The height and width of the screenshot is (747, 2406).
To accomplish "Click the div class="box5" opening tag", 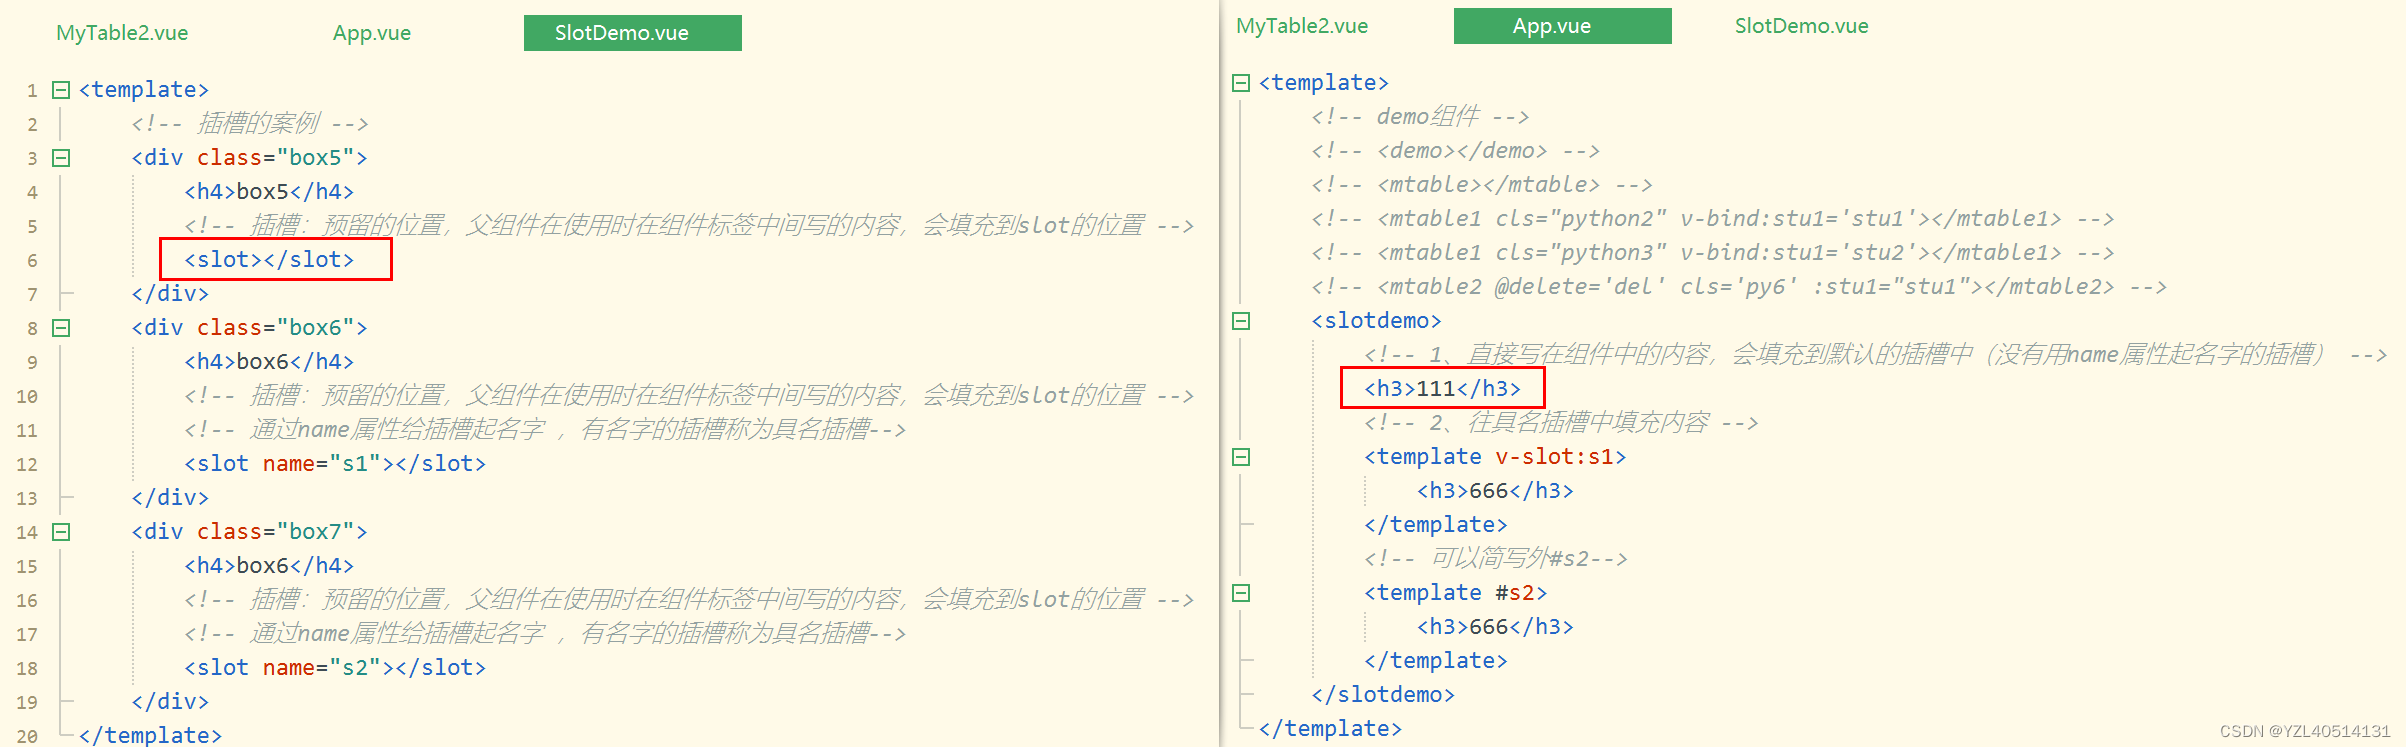I will [x=249, y=158].
